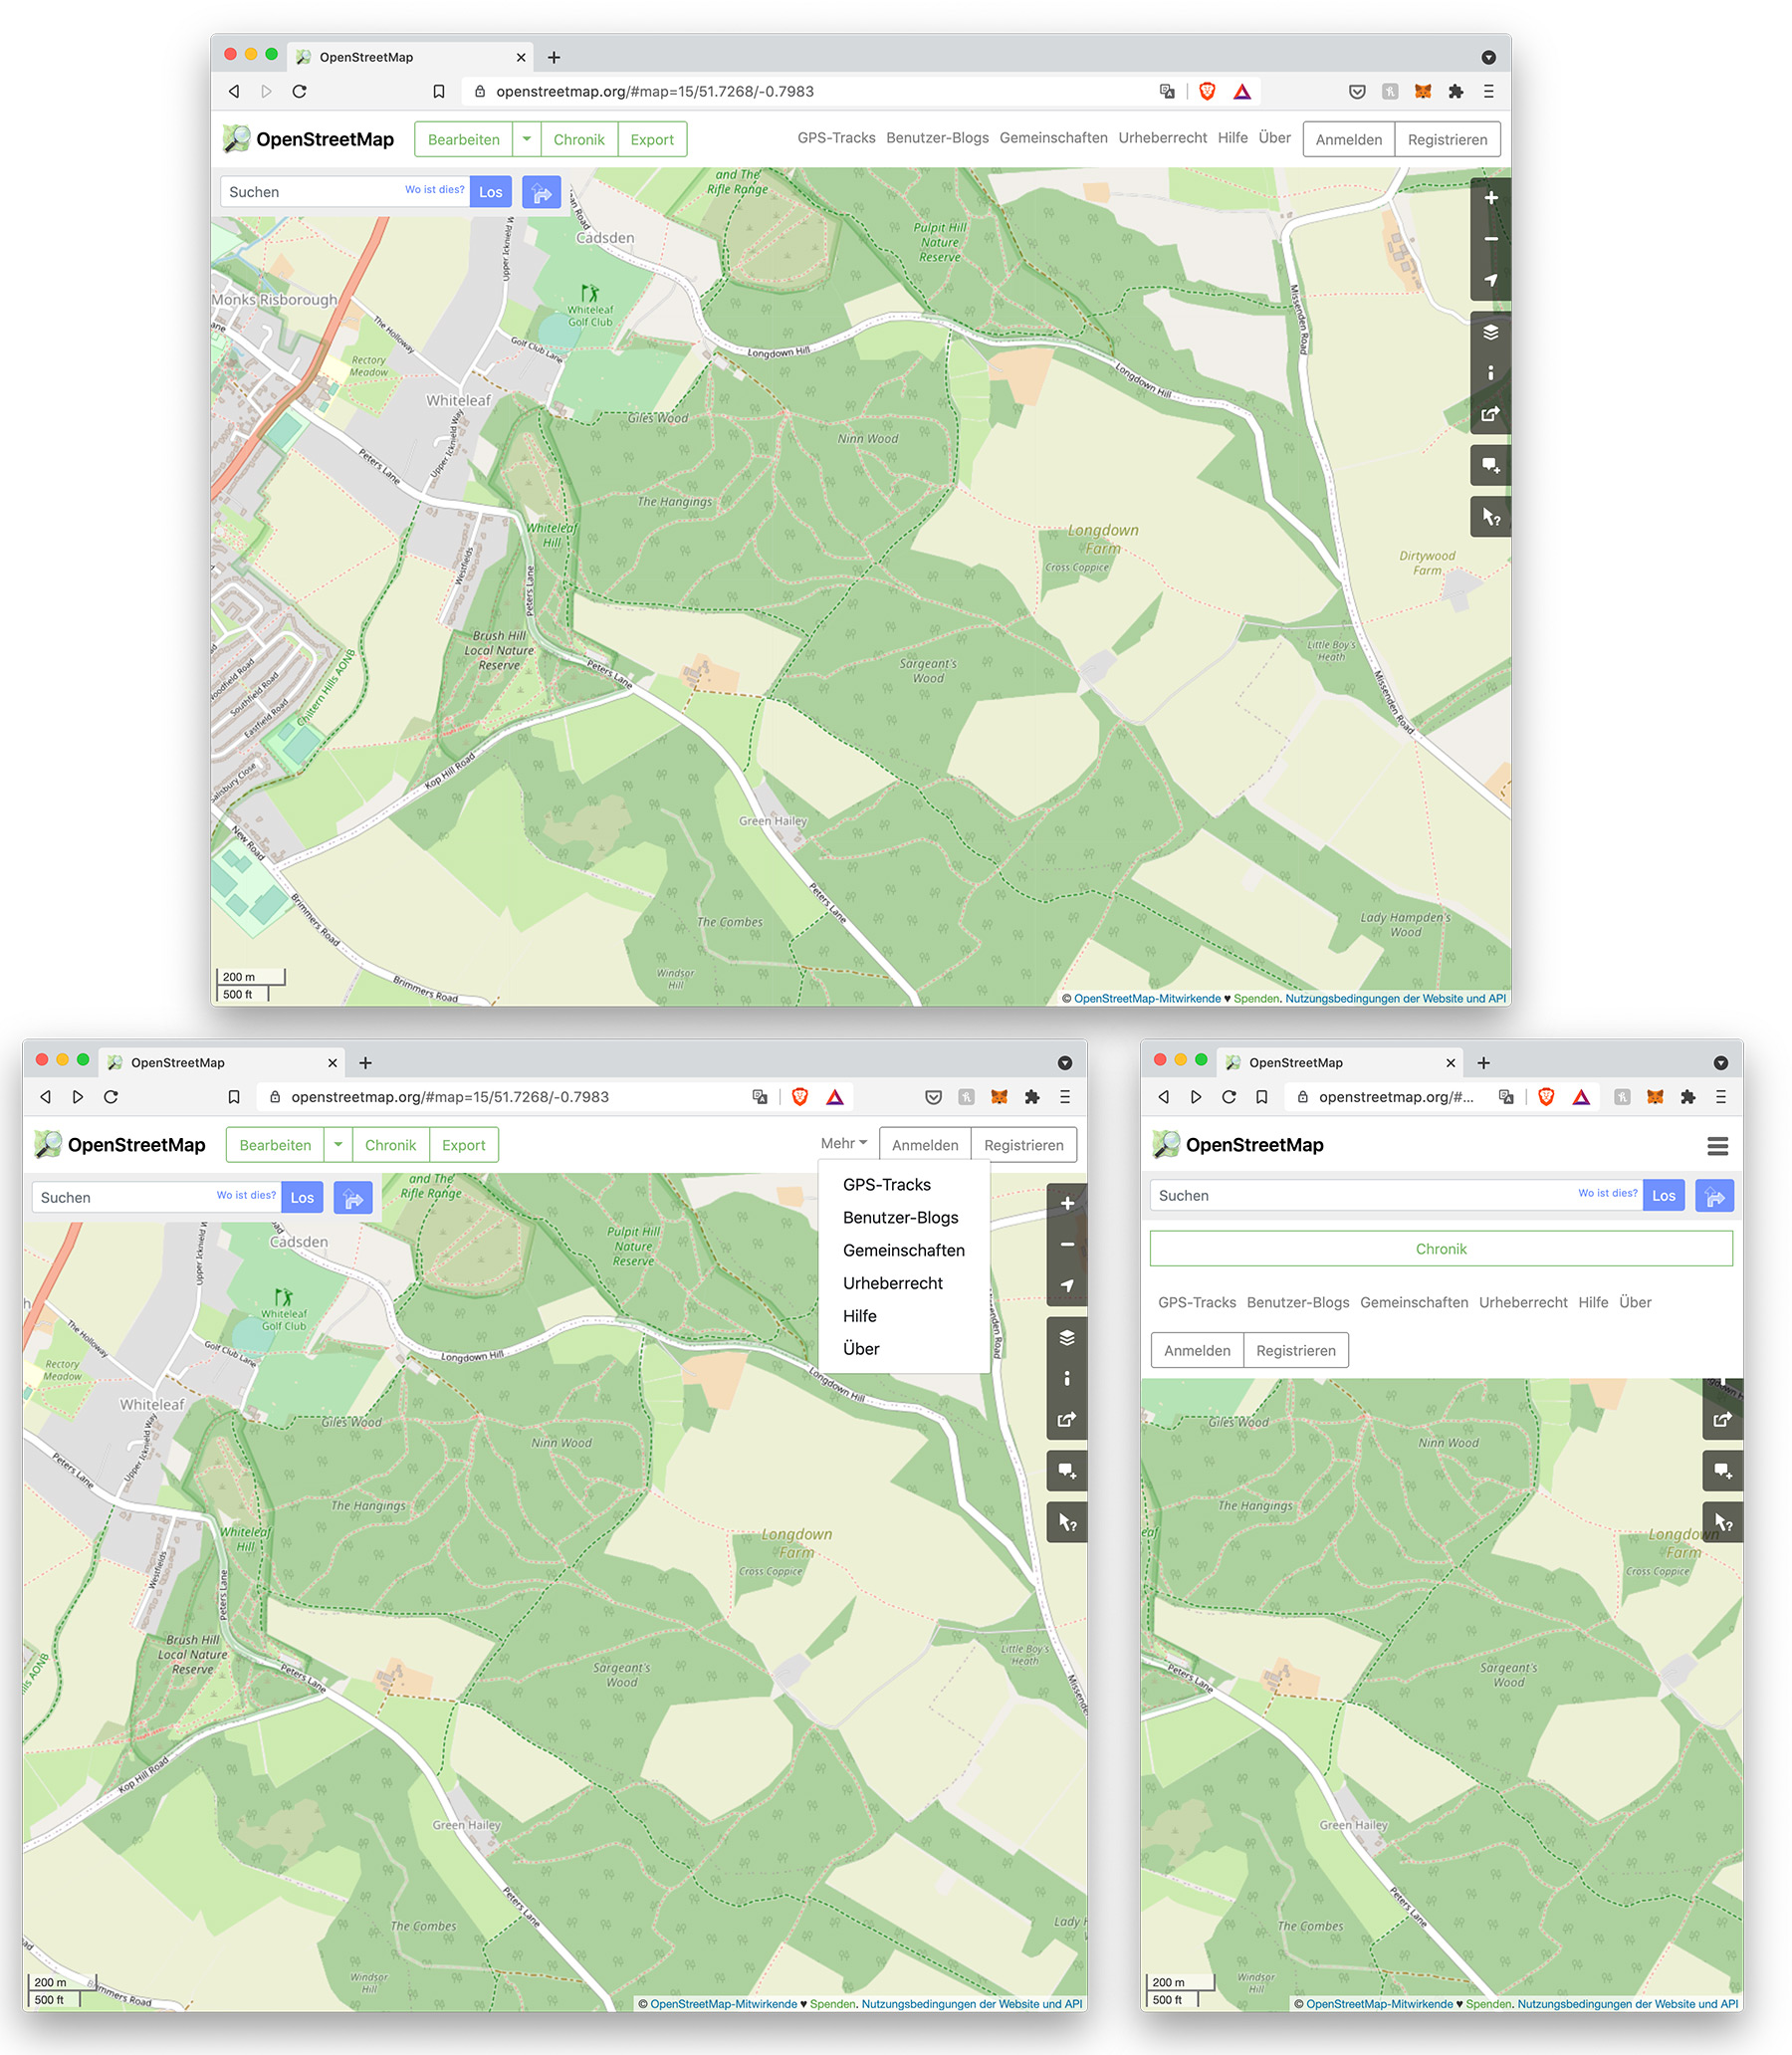Open map key info icon in top window
1792x2055 pixels.
(1490, 373)
